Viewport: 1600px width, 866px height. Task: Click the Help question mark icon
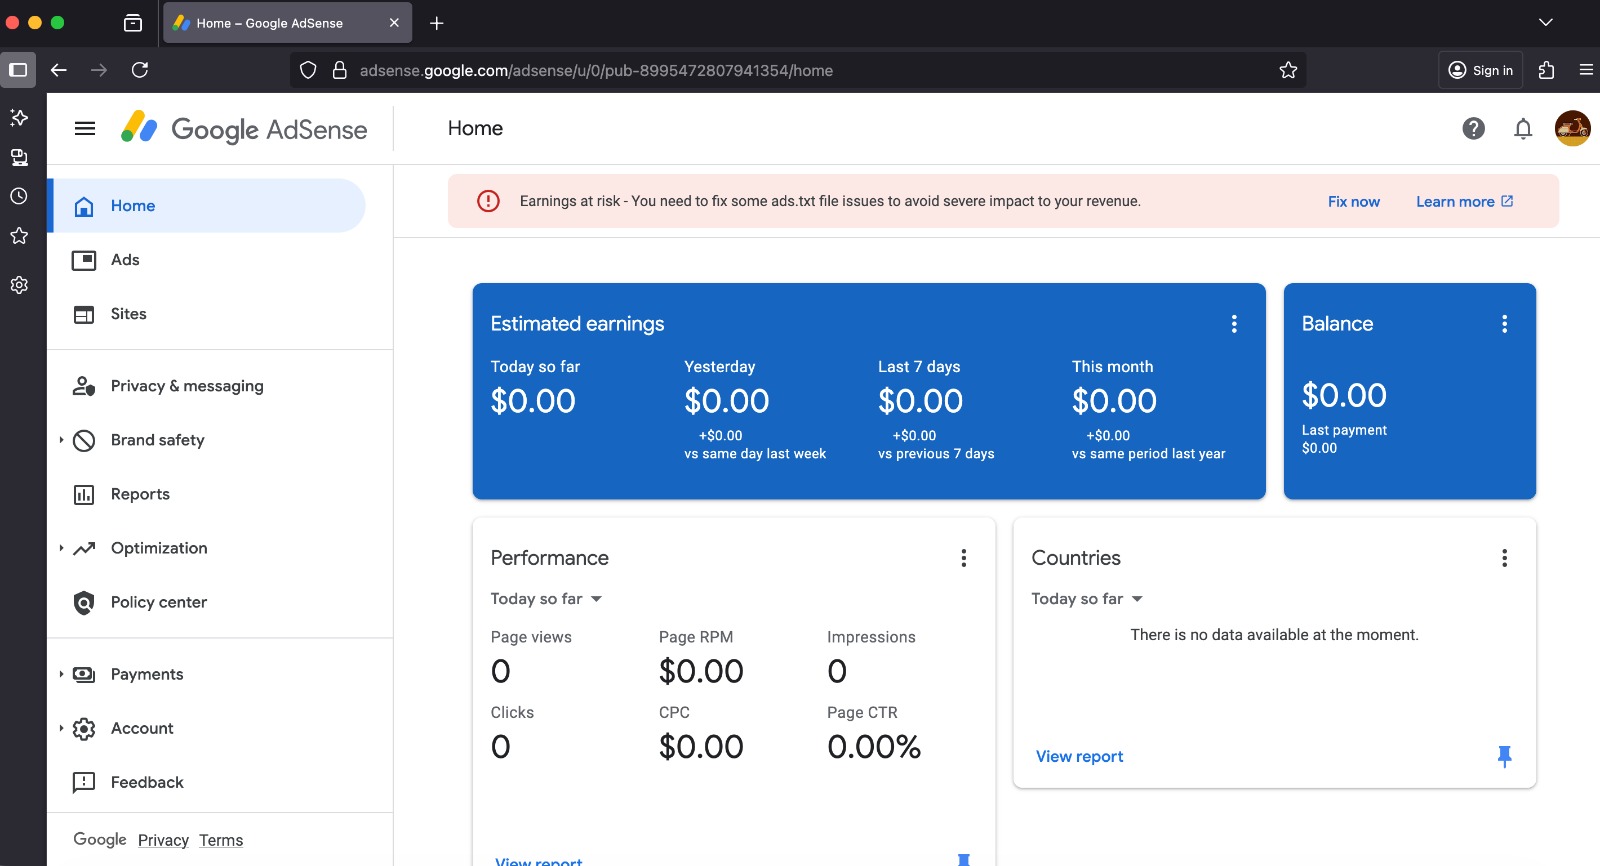(x=1473, y=128)
